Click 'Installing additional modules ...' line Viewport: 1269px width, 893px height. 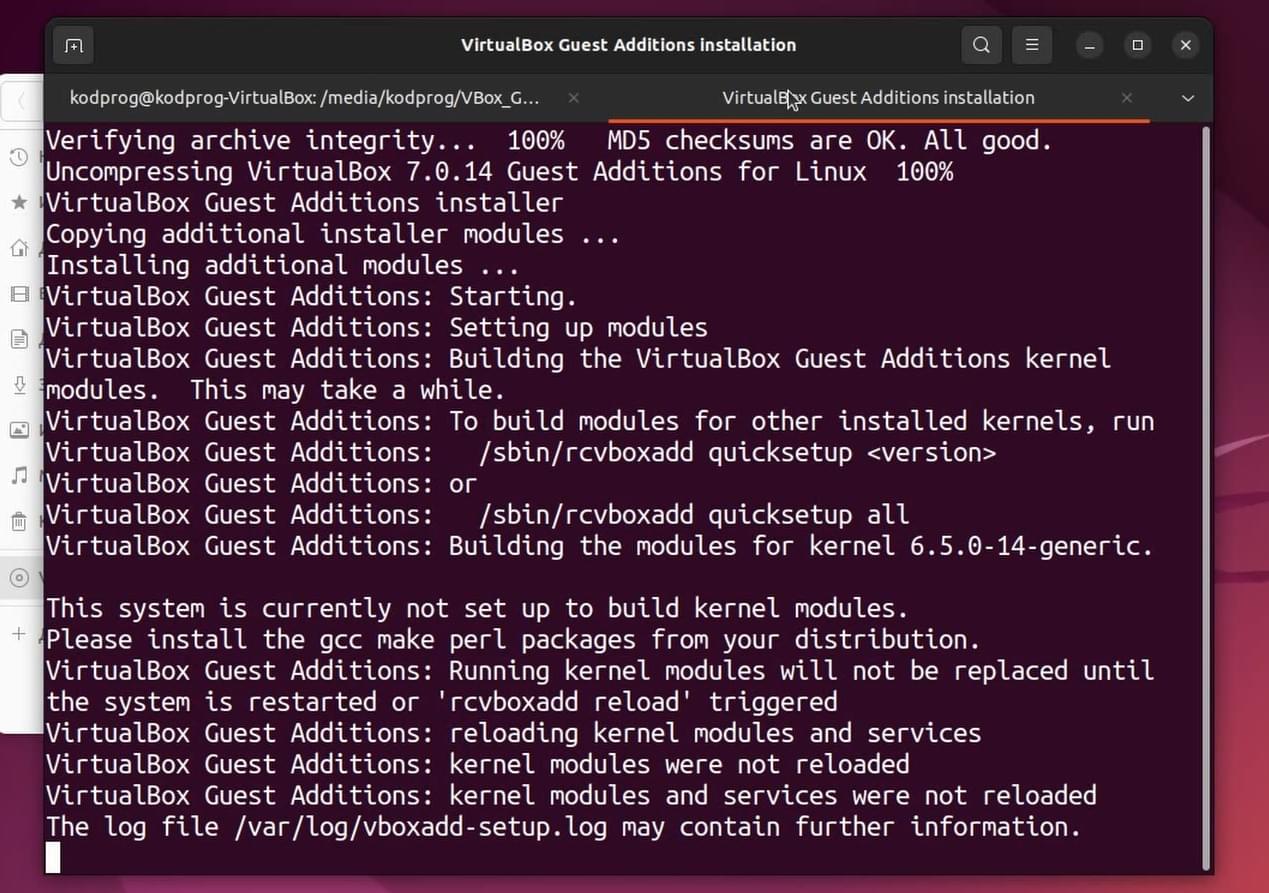283,265
